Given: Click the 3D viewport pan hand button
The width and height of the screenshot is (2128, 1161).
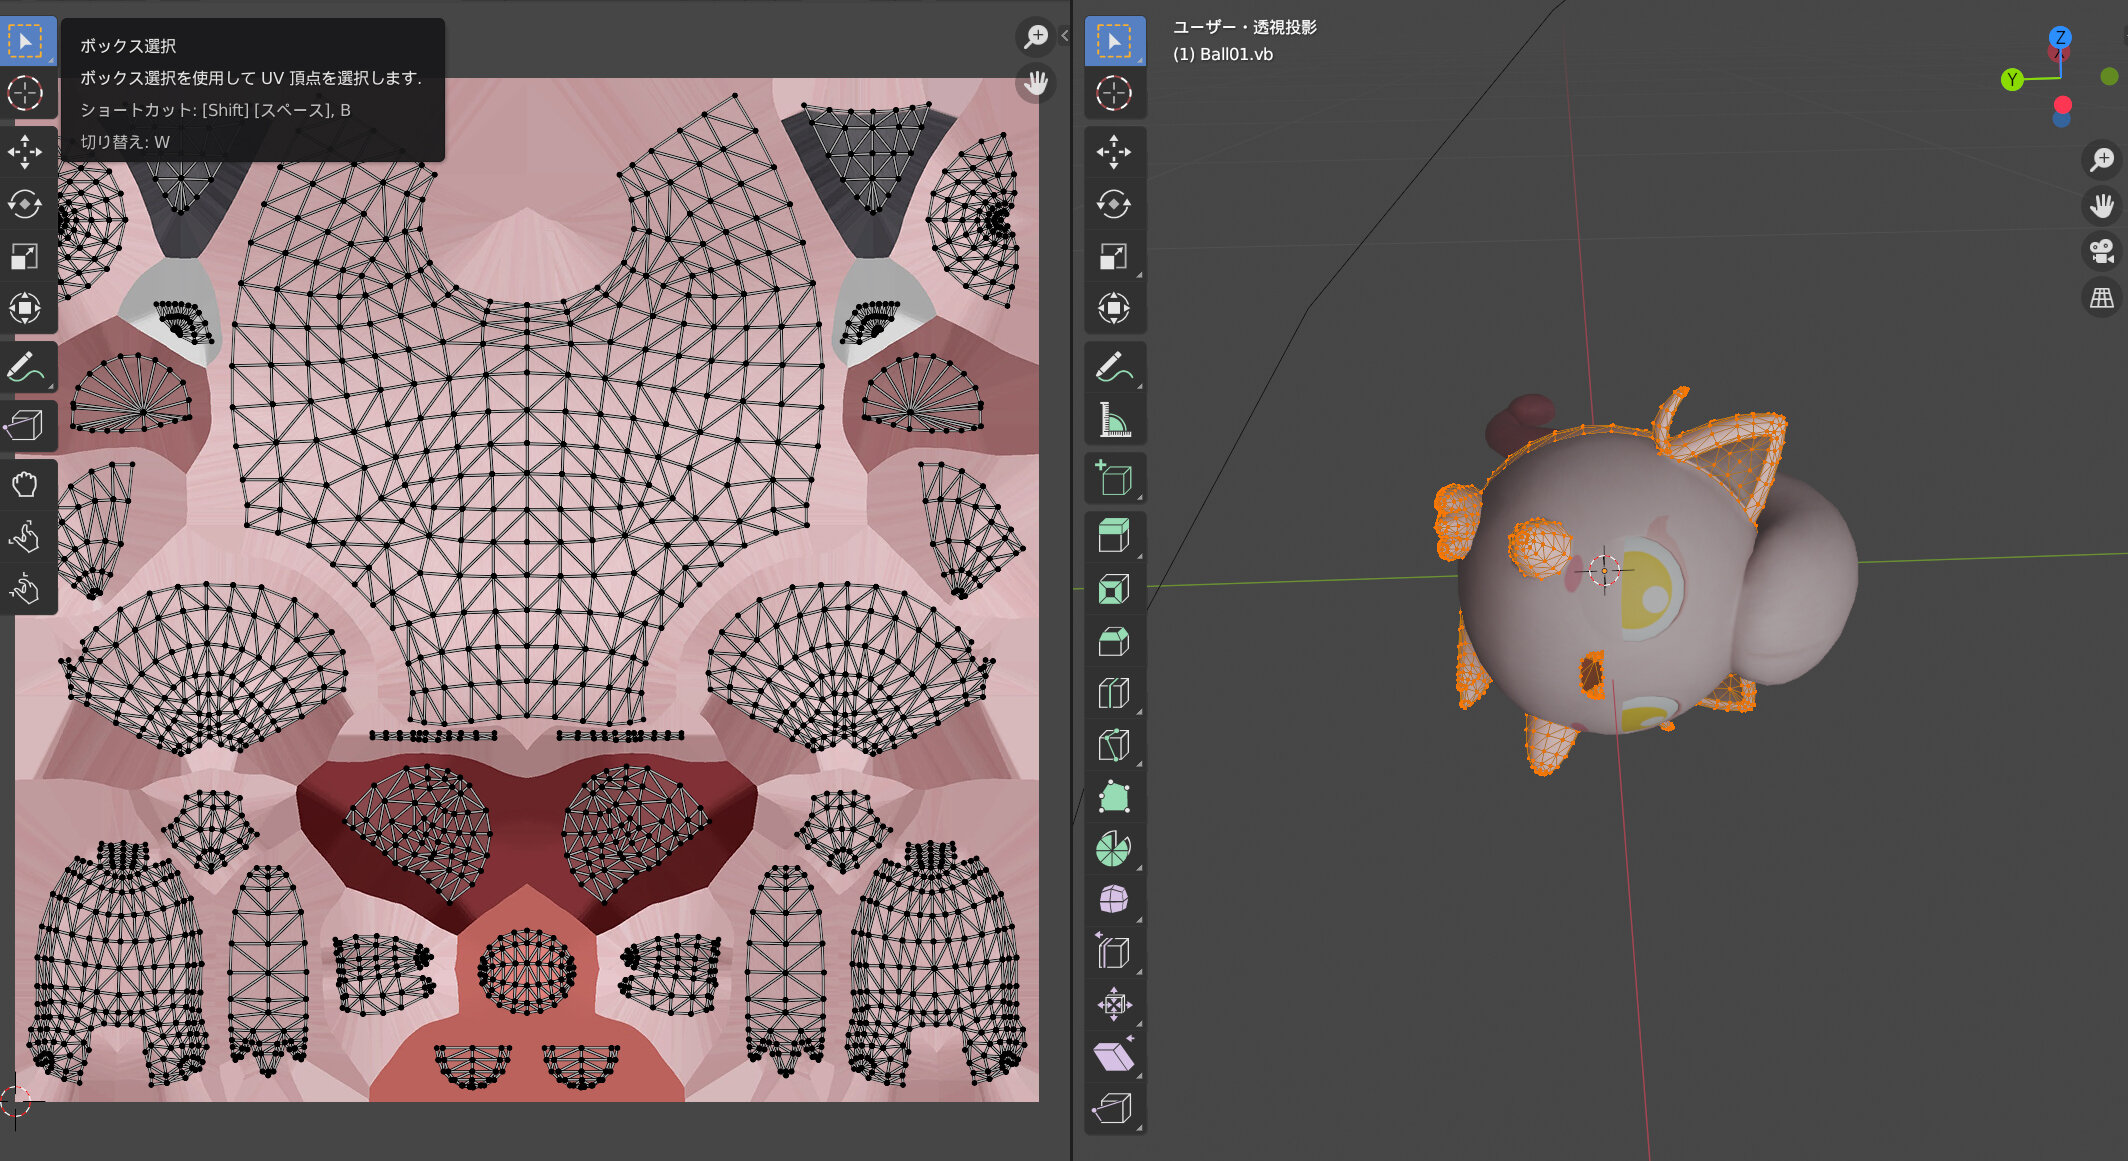Looking at the screenshot, I should tap(2102, 206).
